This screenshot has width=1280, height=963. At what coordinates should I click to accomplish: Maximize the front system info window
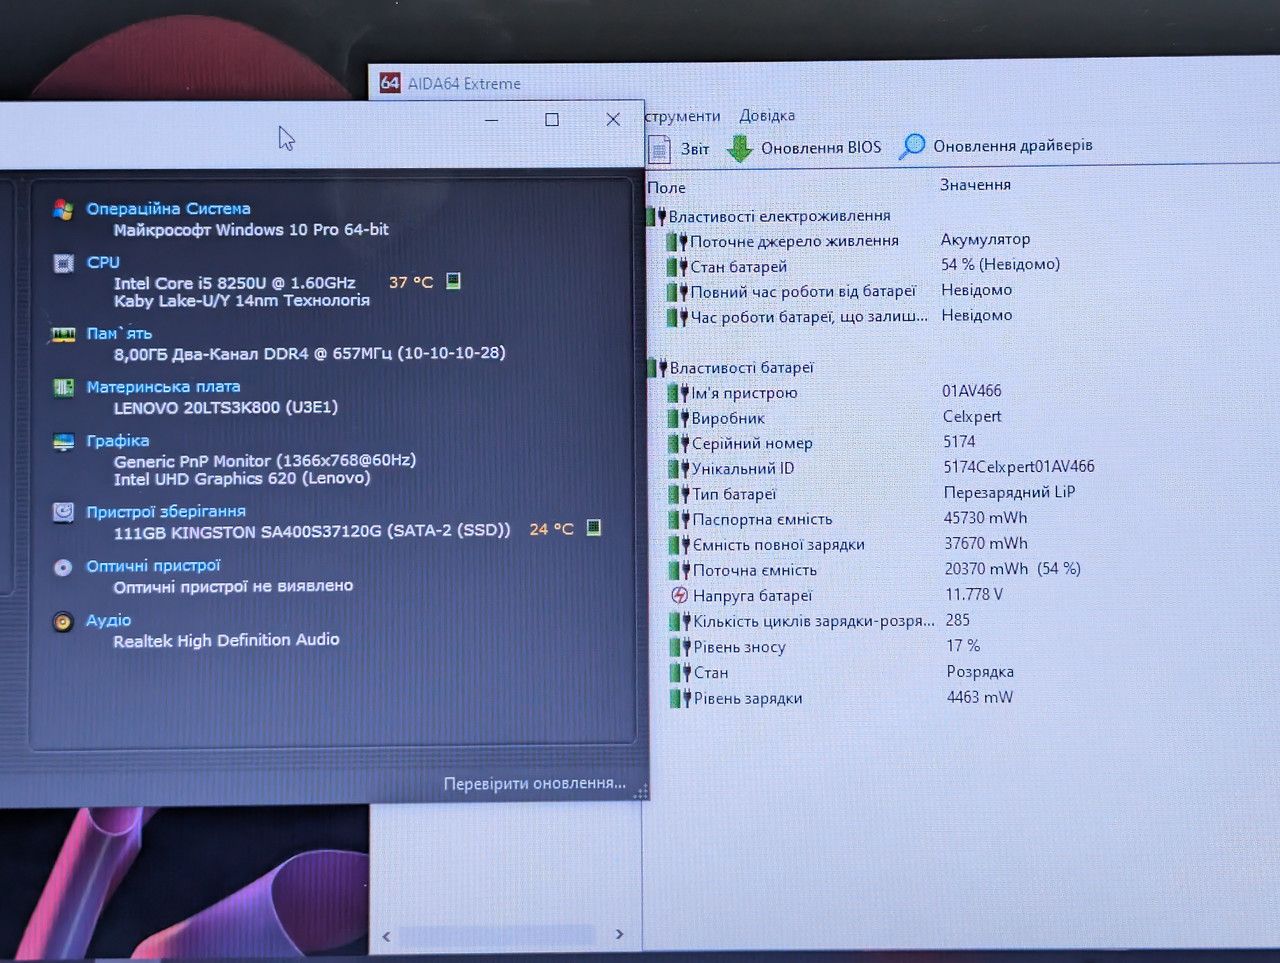pyautogui.click(x=552, y=120)
